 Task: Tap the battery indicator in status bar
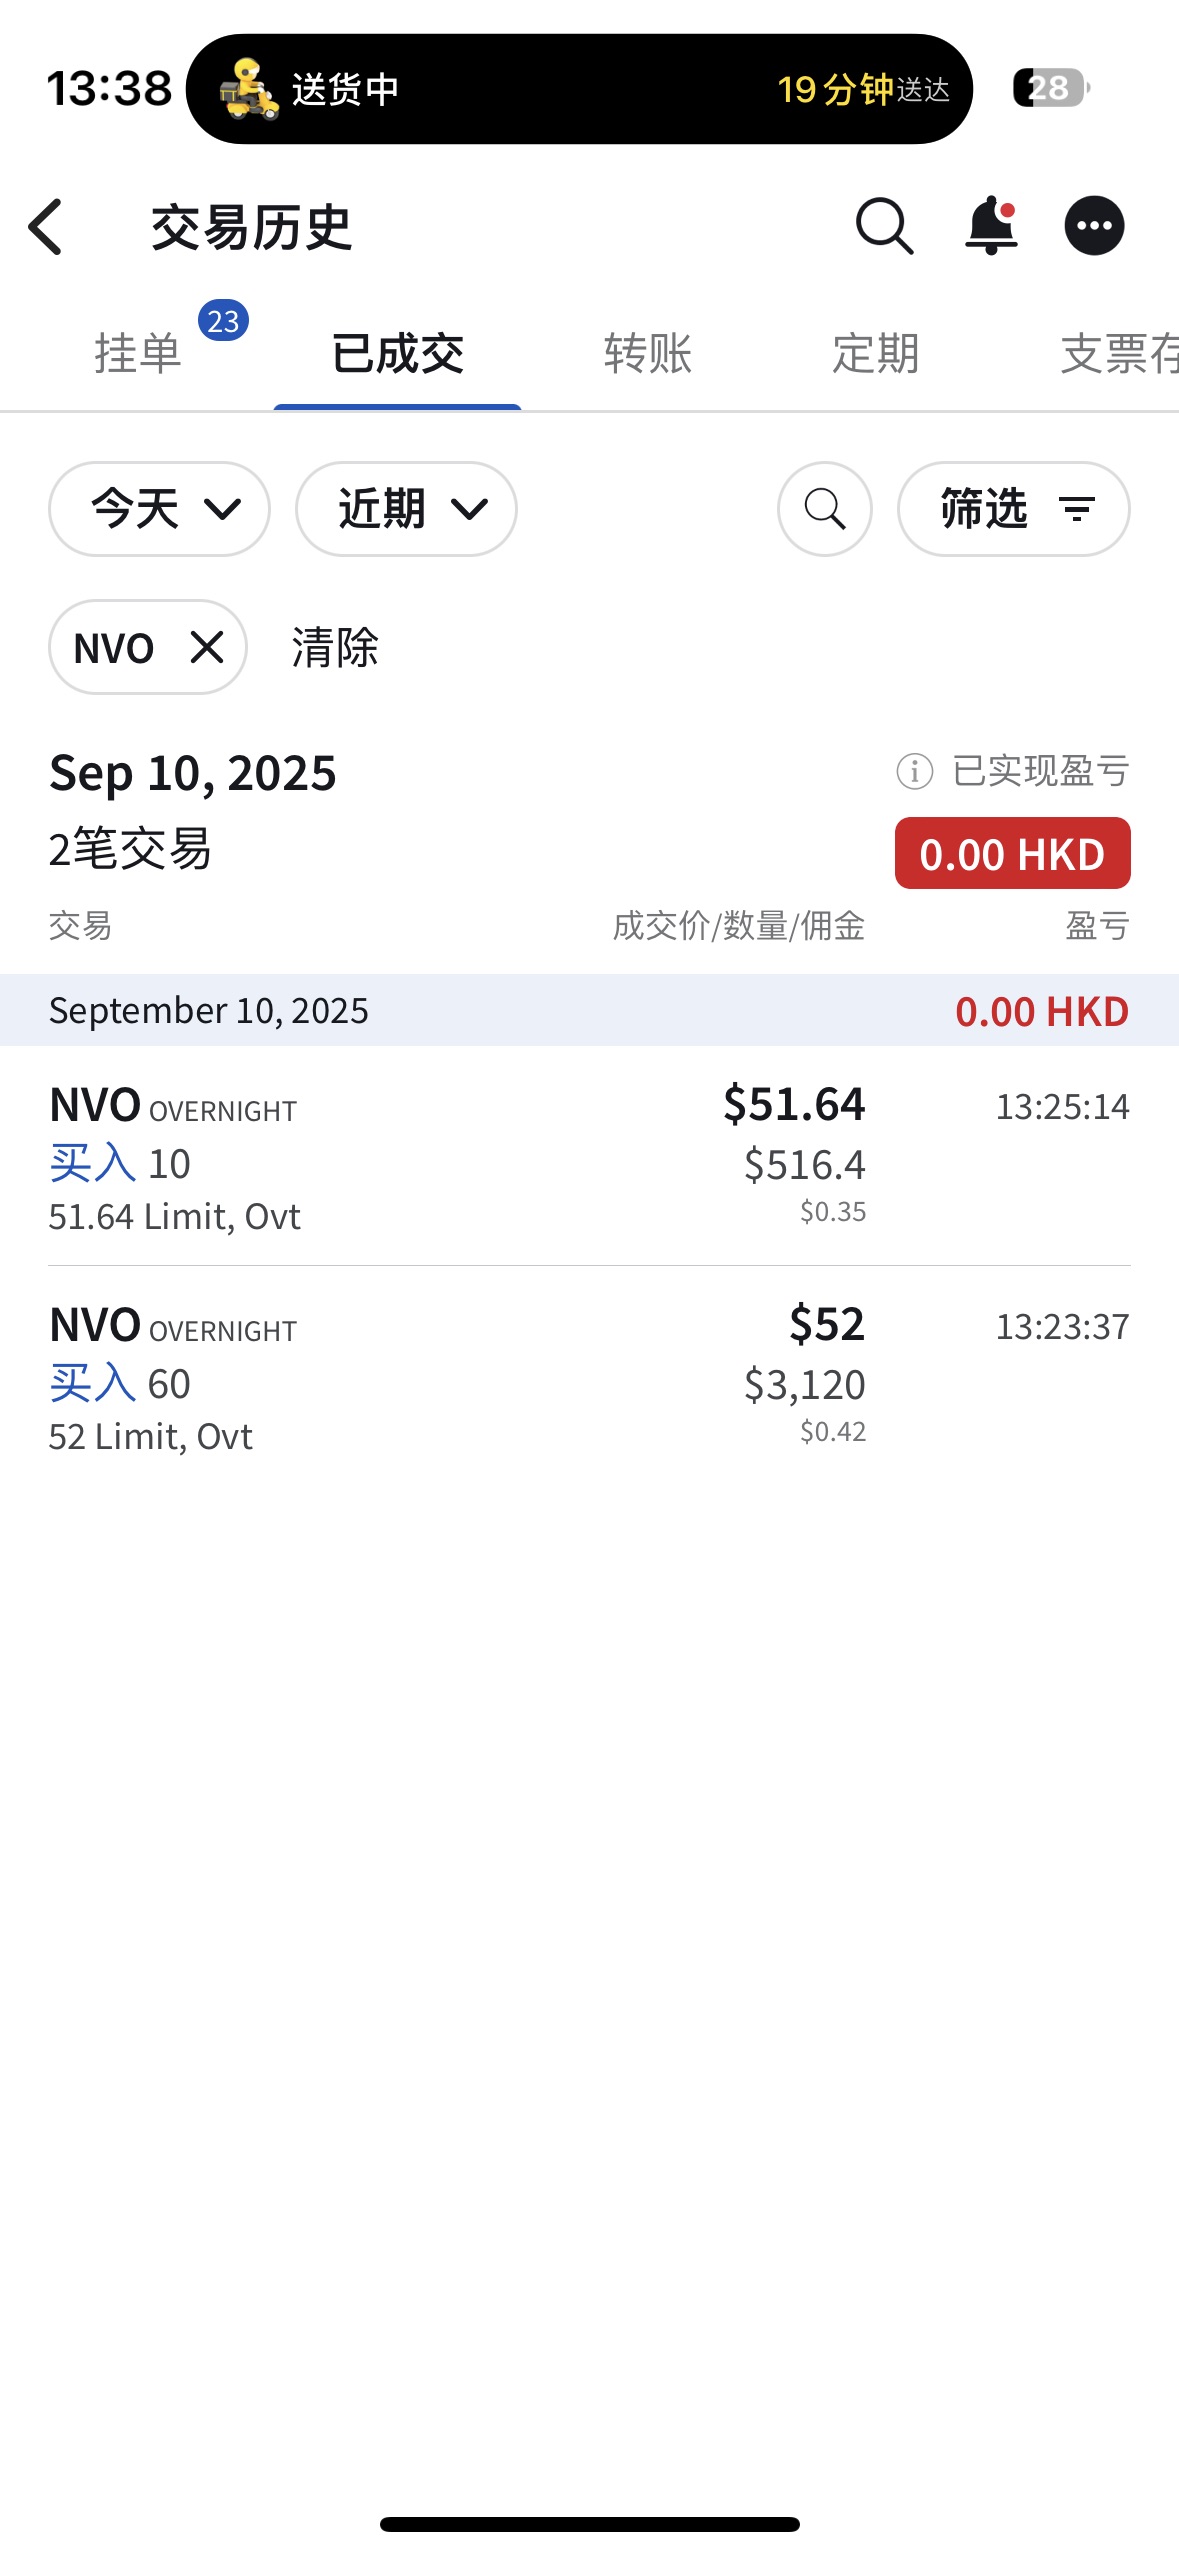[x=1050, y=88]
